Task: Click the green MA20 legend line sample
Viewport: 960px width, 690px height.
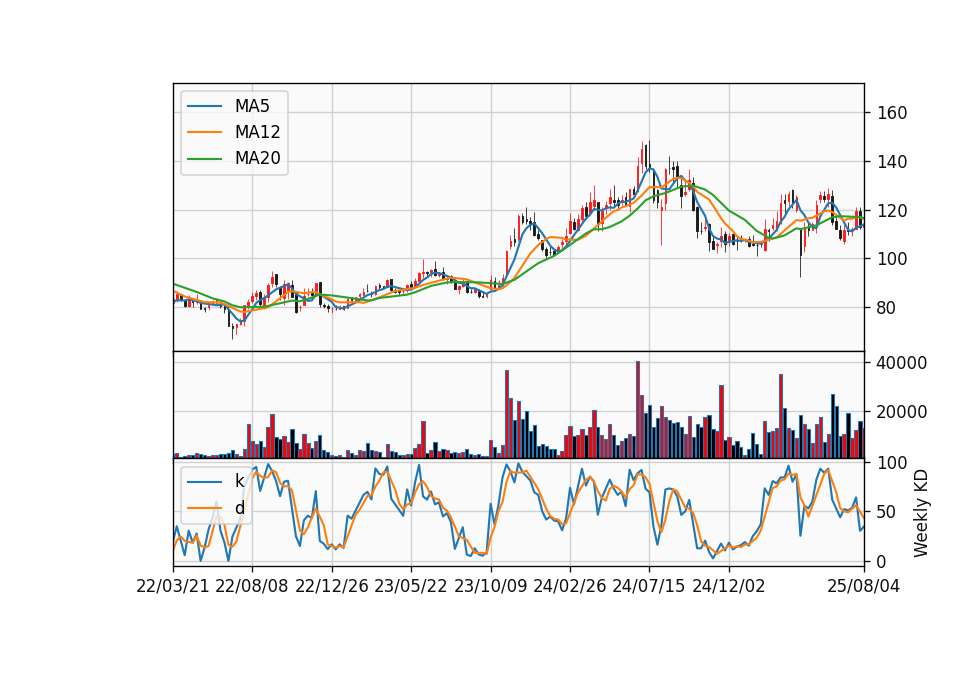Action: point(204,159)
